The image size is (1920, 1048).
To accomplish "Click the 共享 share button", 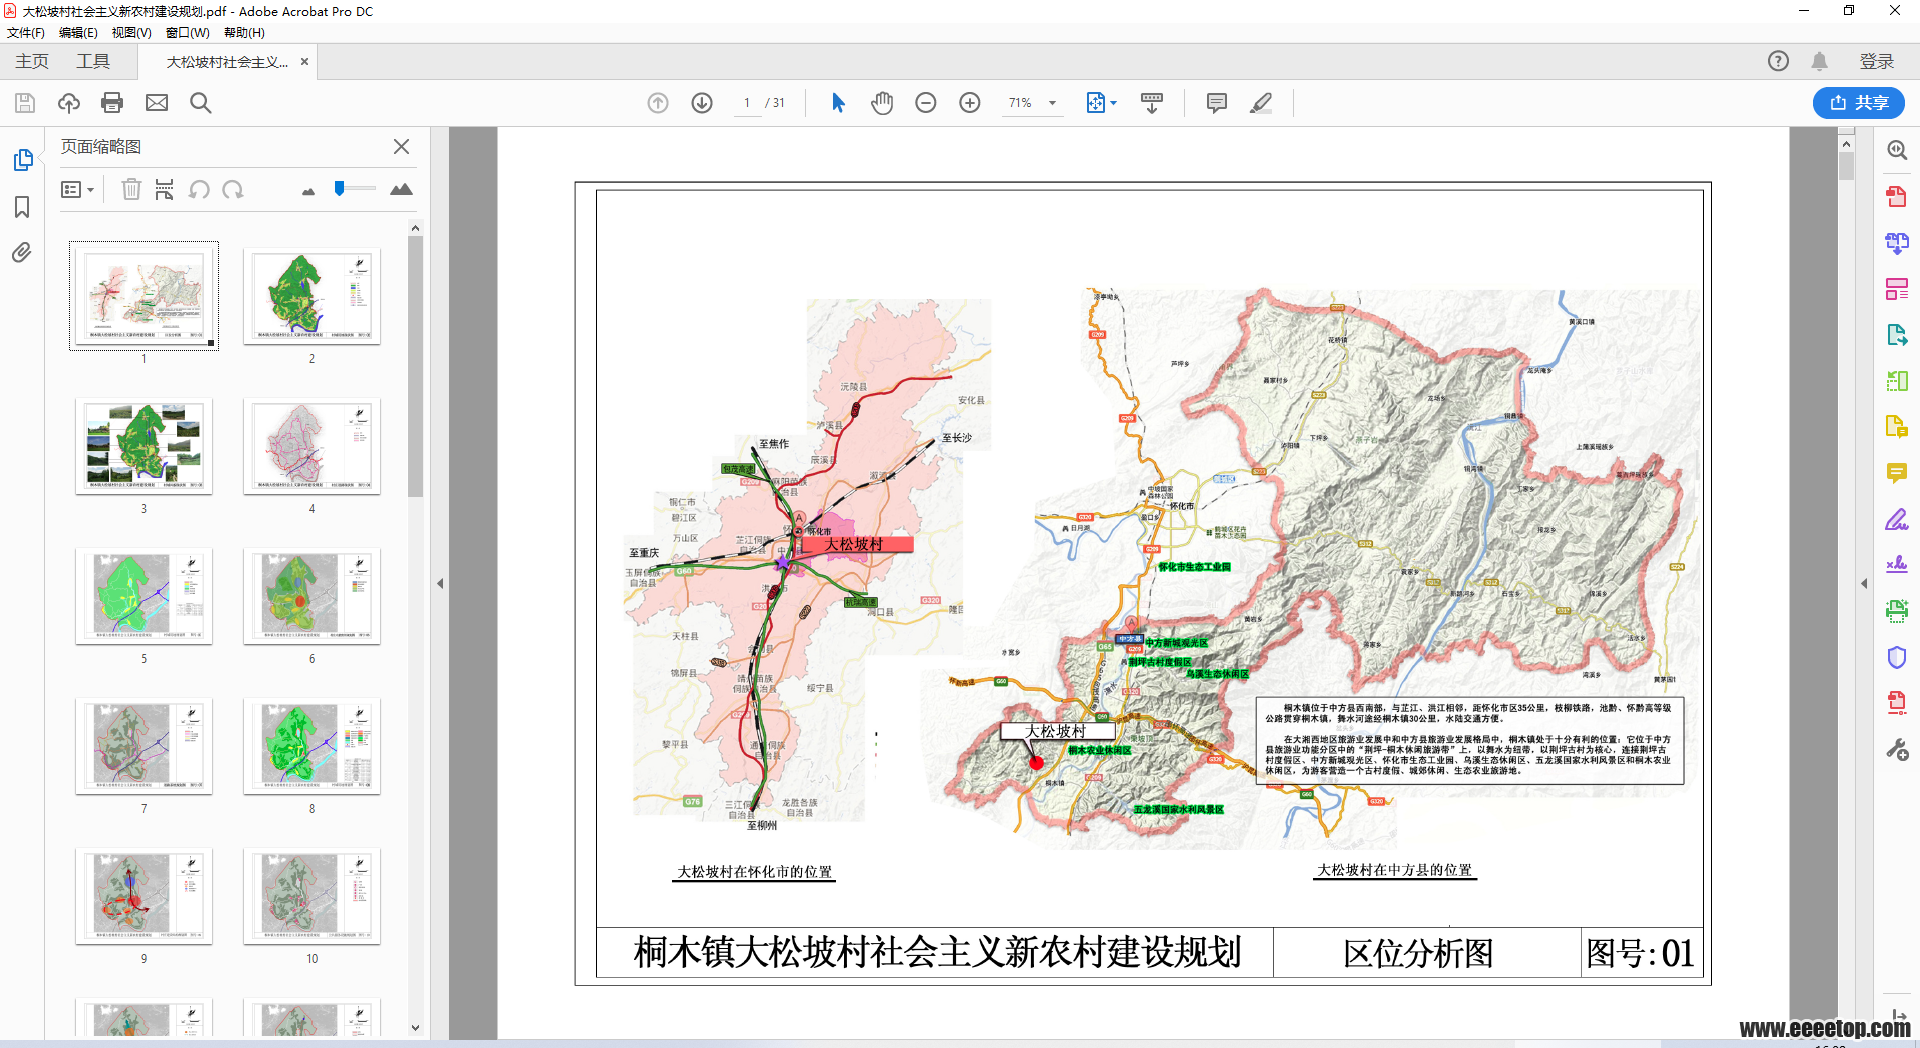I will (1859, 103).
